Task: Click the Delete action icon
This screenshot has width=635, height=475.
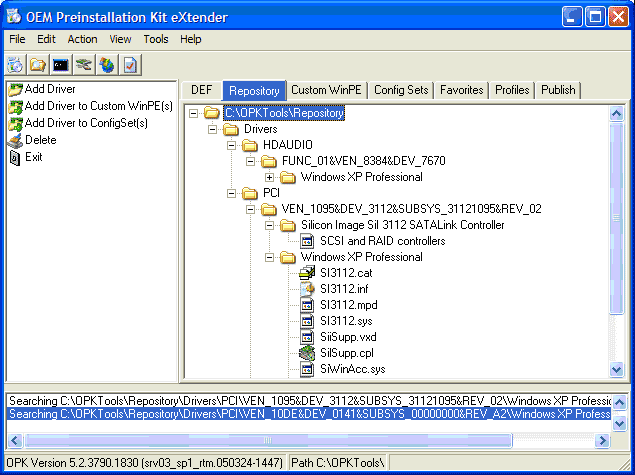Action: point(15,141)
